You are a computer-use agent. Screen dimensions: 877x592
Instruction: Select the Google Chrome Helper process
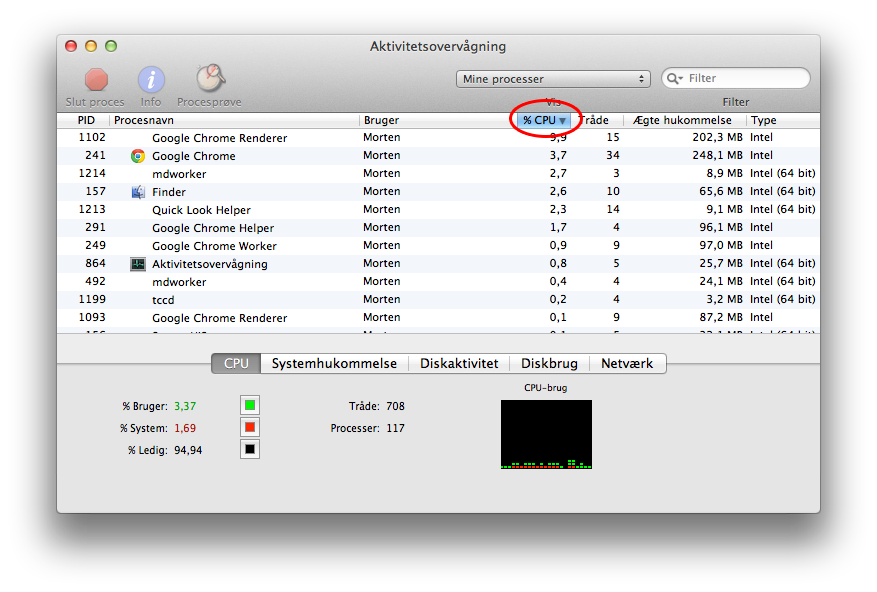438,228
